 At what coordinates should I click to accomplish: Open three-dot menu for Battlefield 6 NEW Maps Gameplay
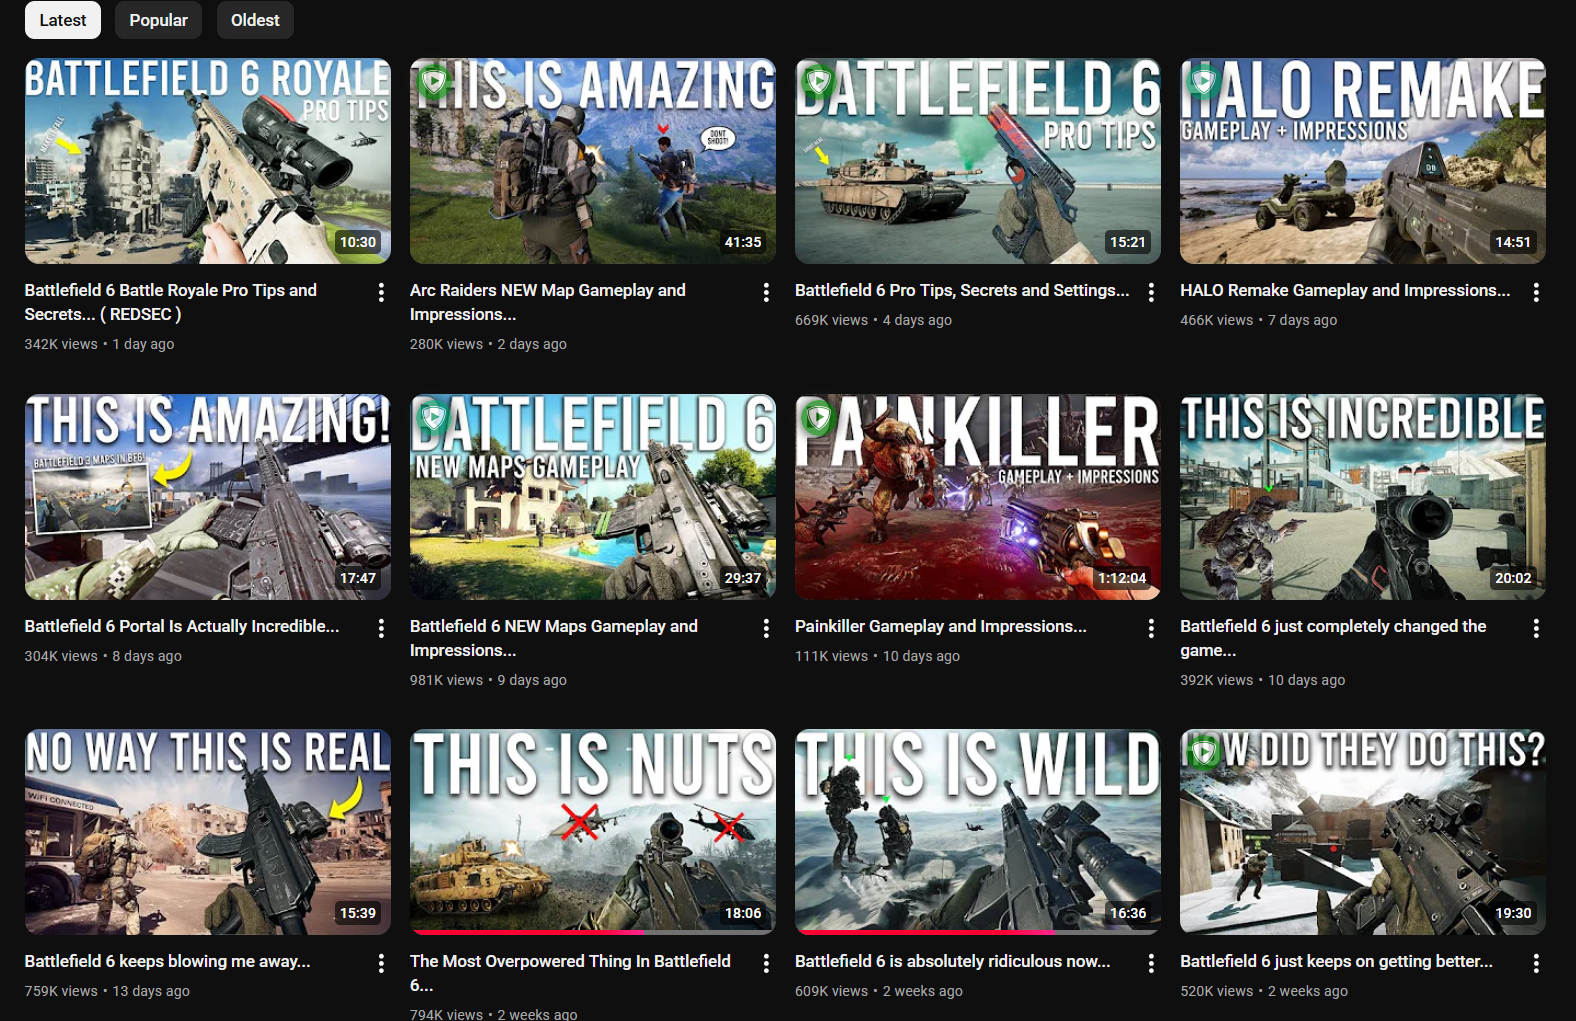point(766,628)
